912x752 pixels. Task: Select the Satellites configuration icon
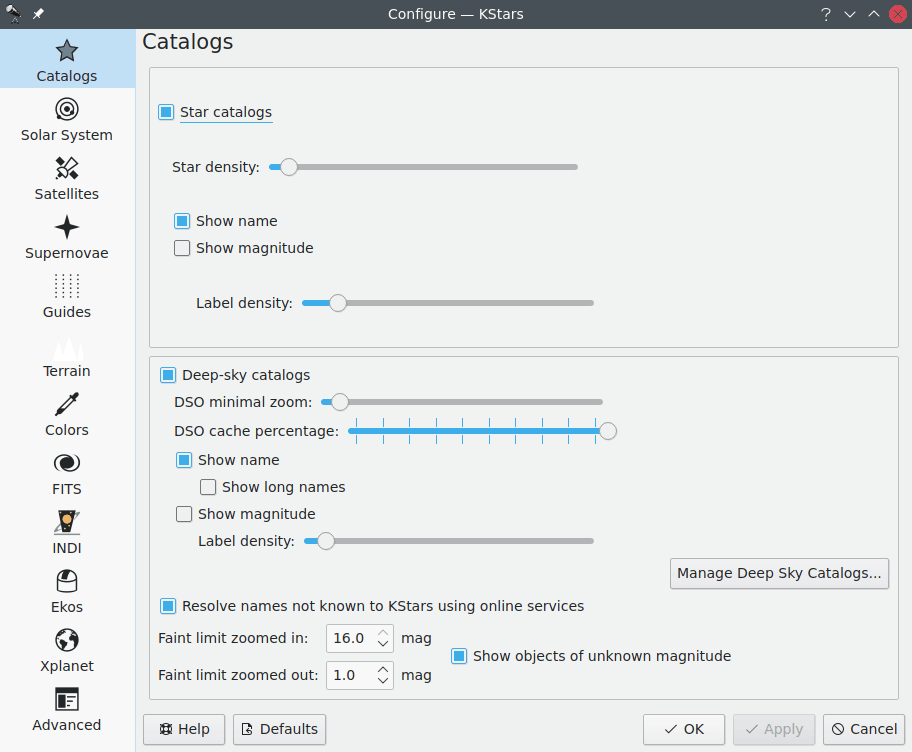pyautogui.click(x=66, y=177)
